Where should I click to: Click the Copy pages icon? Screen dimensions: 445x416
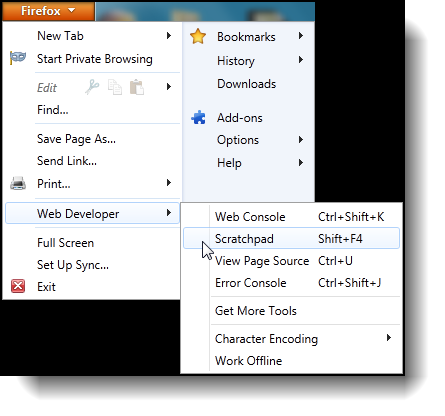115,87
